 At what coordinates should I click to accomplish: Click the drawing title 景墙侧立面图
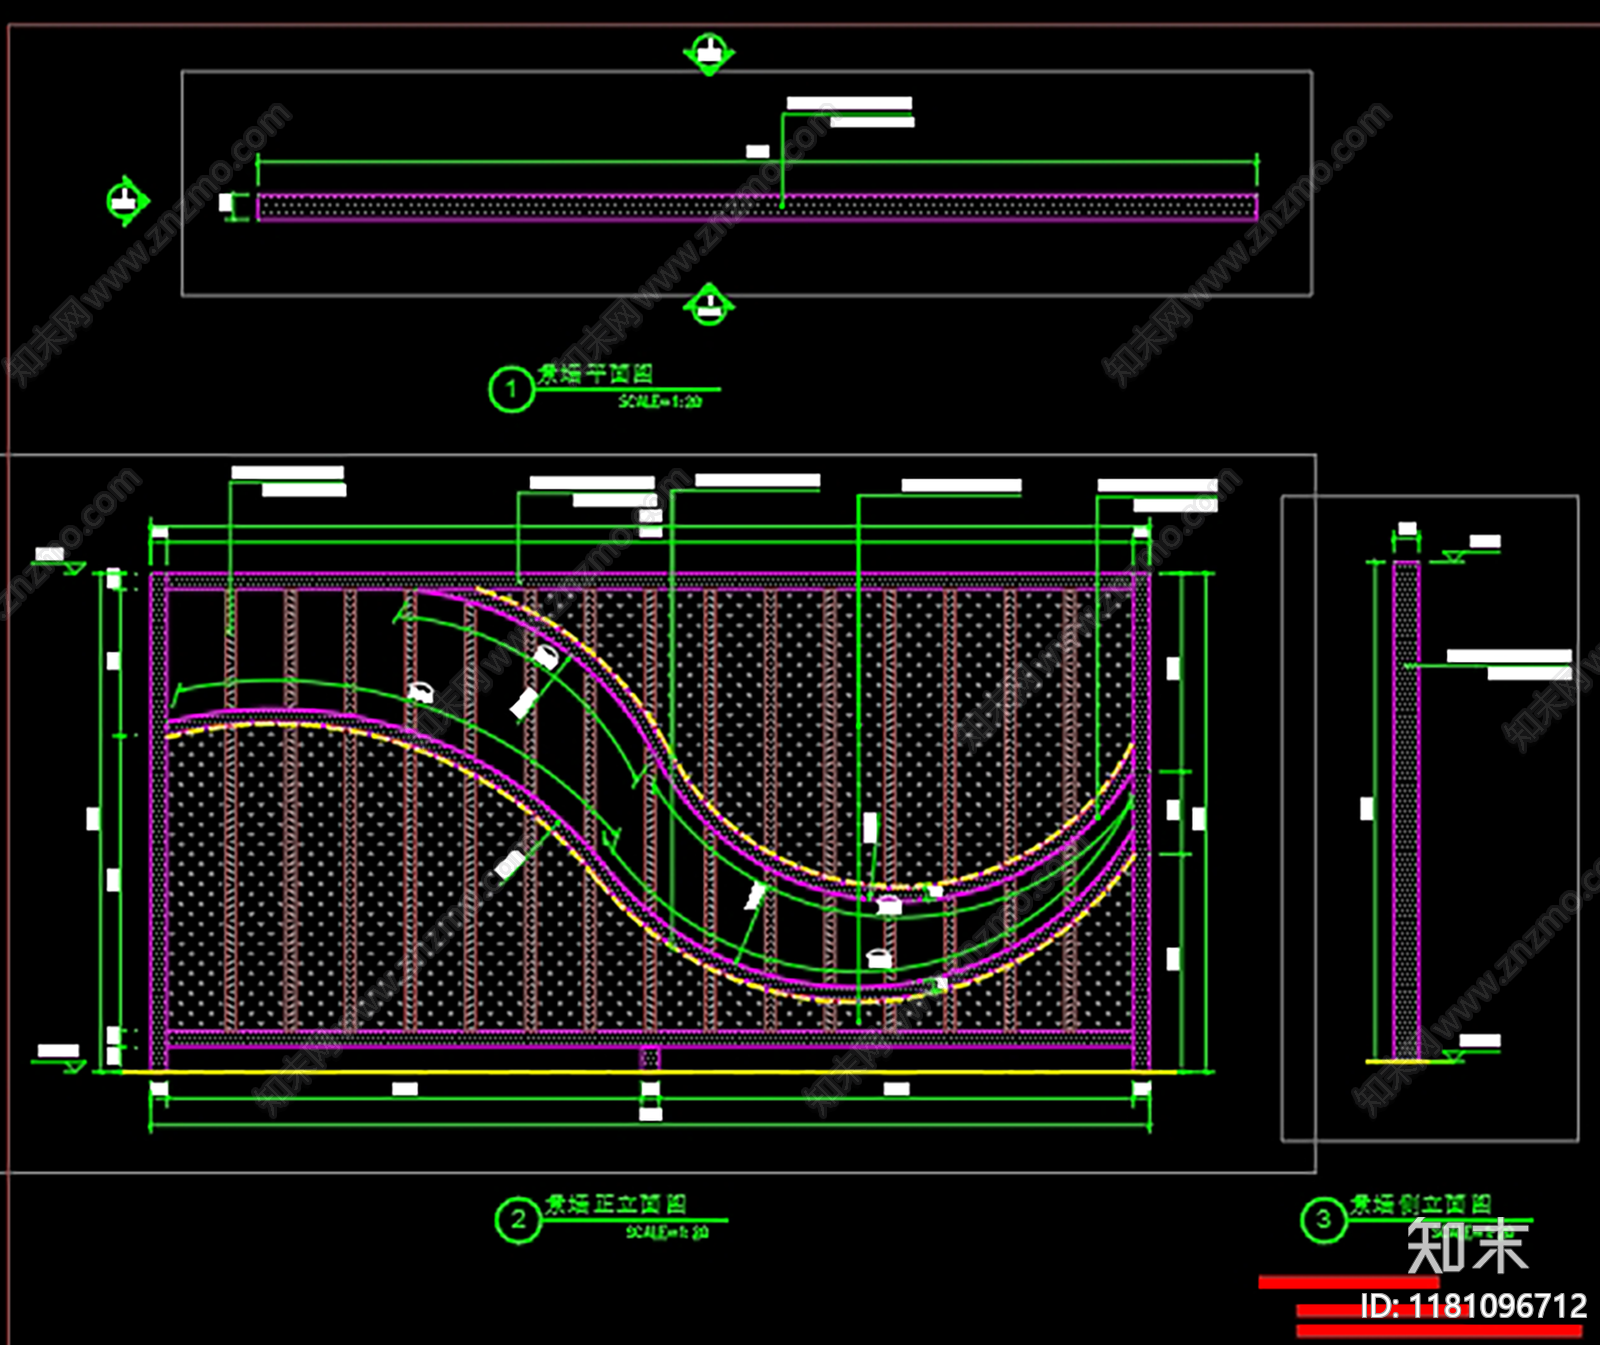[1421, 1204]
